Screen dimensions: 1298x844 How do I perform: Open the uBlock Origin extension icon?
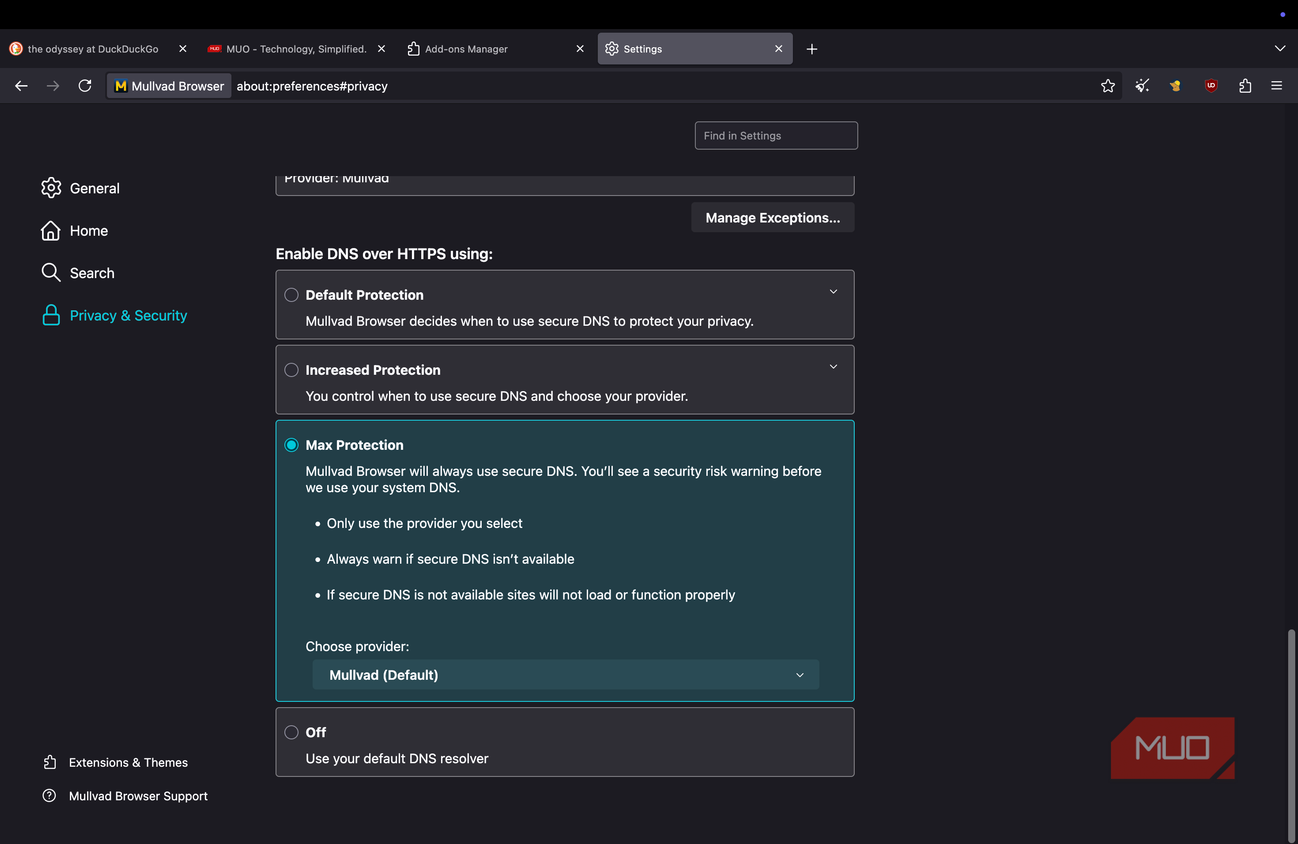(x=1211, y=86)
